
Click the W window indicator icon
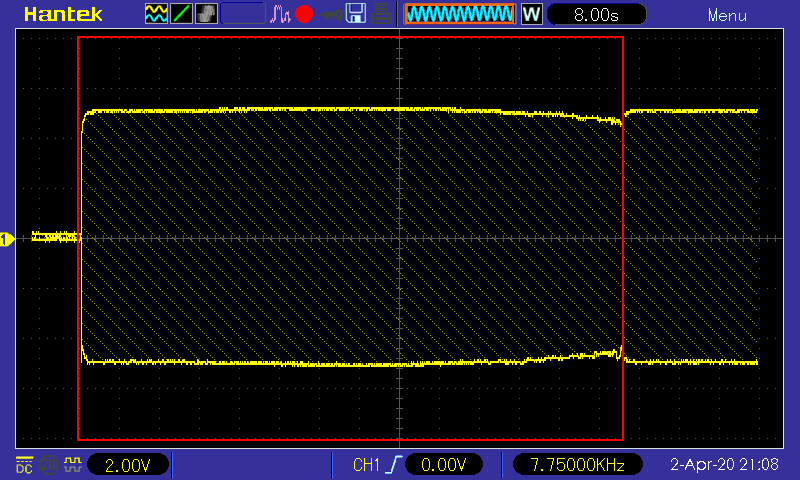(x=532, y=14)
